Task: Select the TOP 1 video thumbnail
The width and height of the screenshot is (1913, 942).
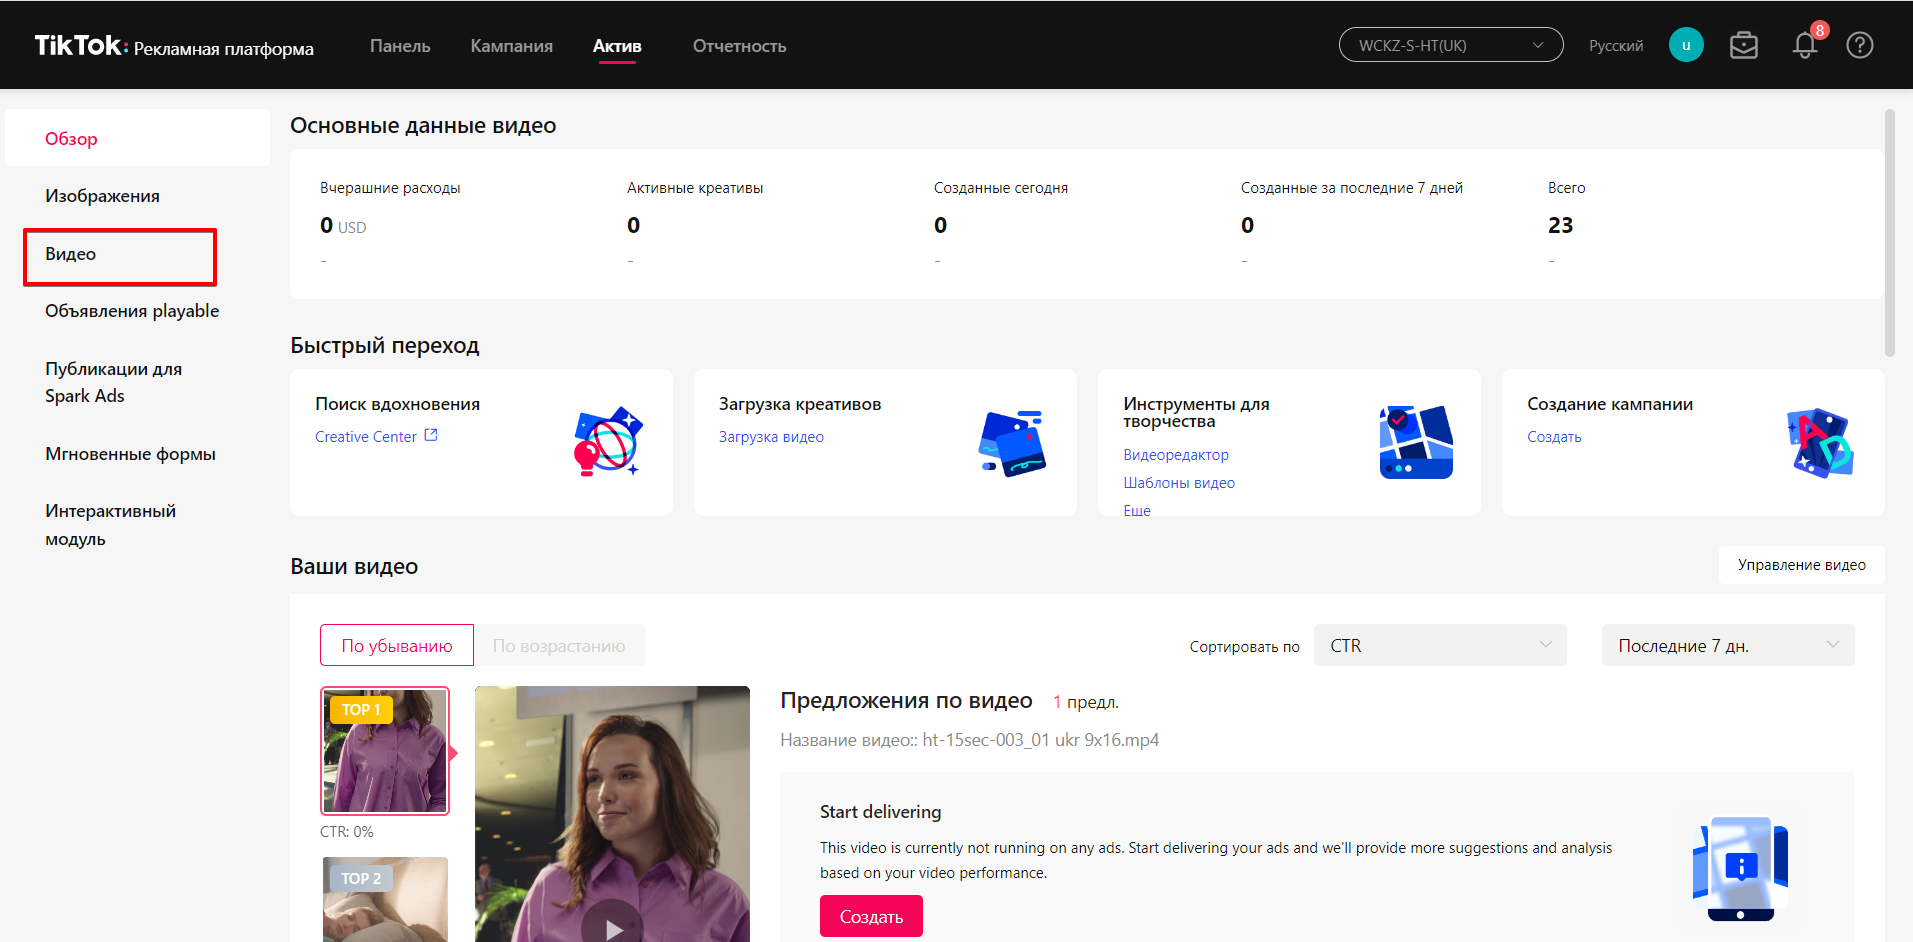Action: (x=385, y=751)
